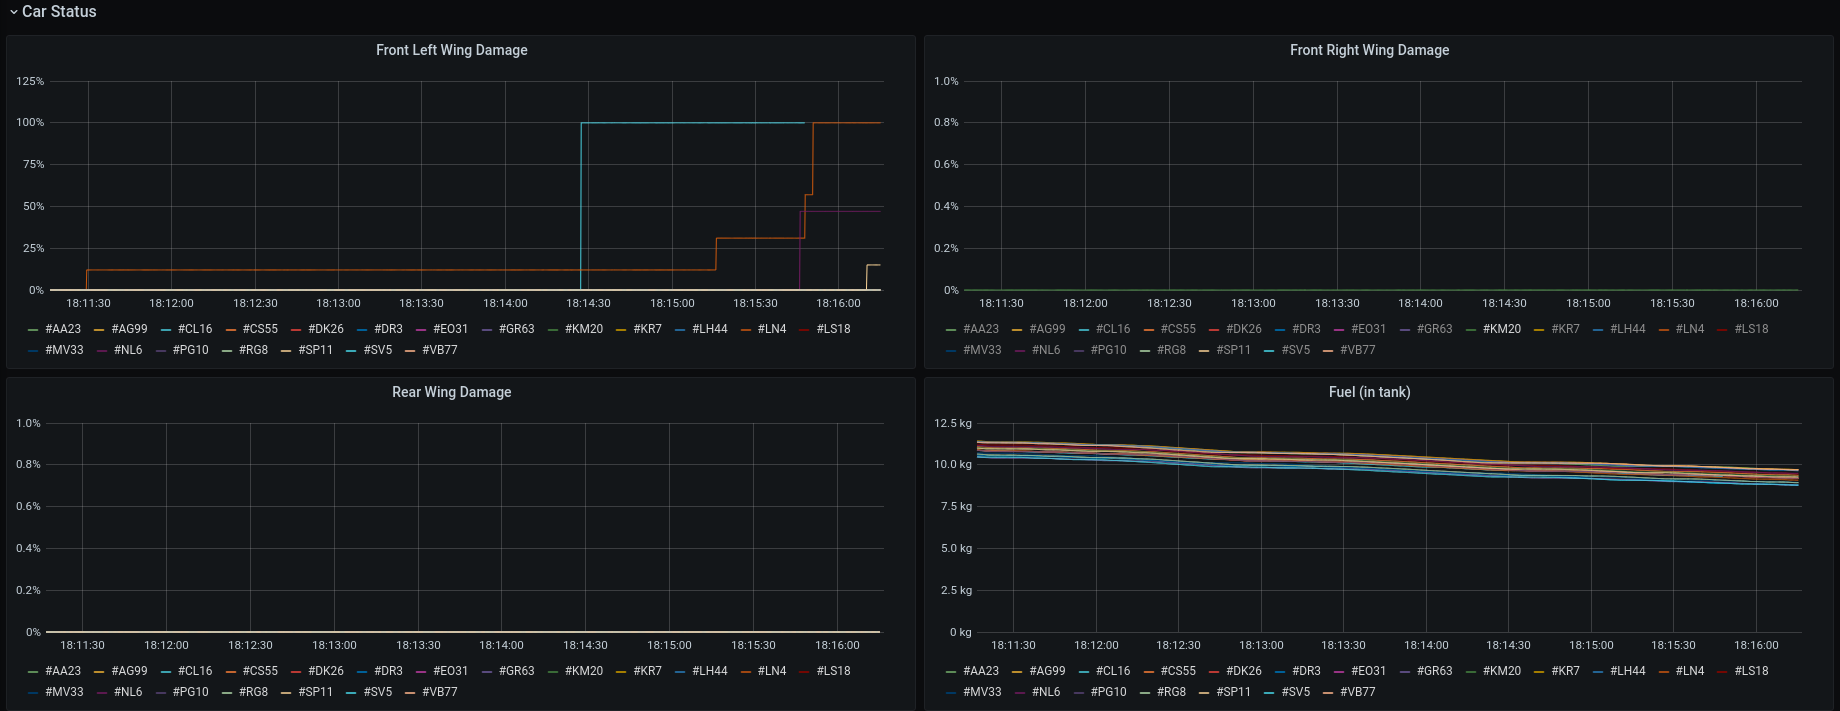Click 7.5 kg axis label in Fuel chart
The image size is (1840, 711).
pos(956,506)
